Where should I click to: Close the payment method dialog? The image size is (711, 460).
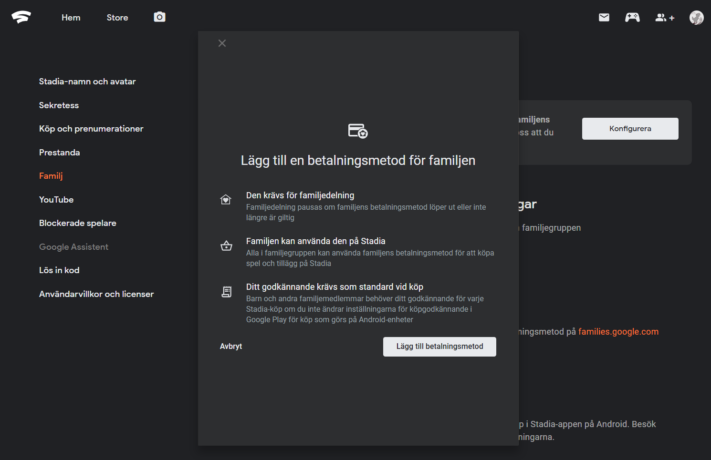coord(222,43)
